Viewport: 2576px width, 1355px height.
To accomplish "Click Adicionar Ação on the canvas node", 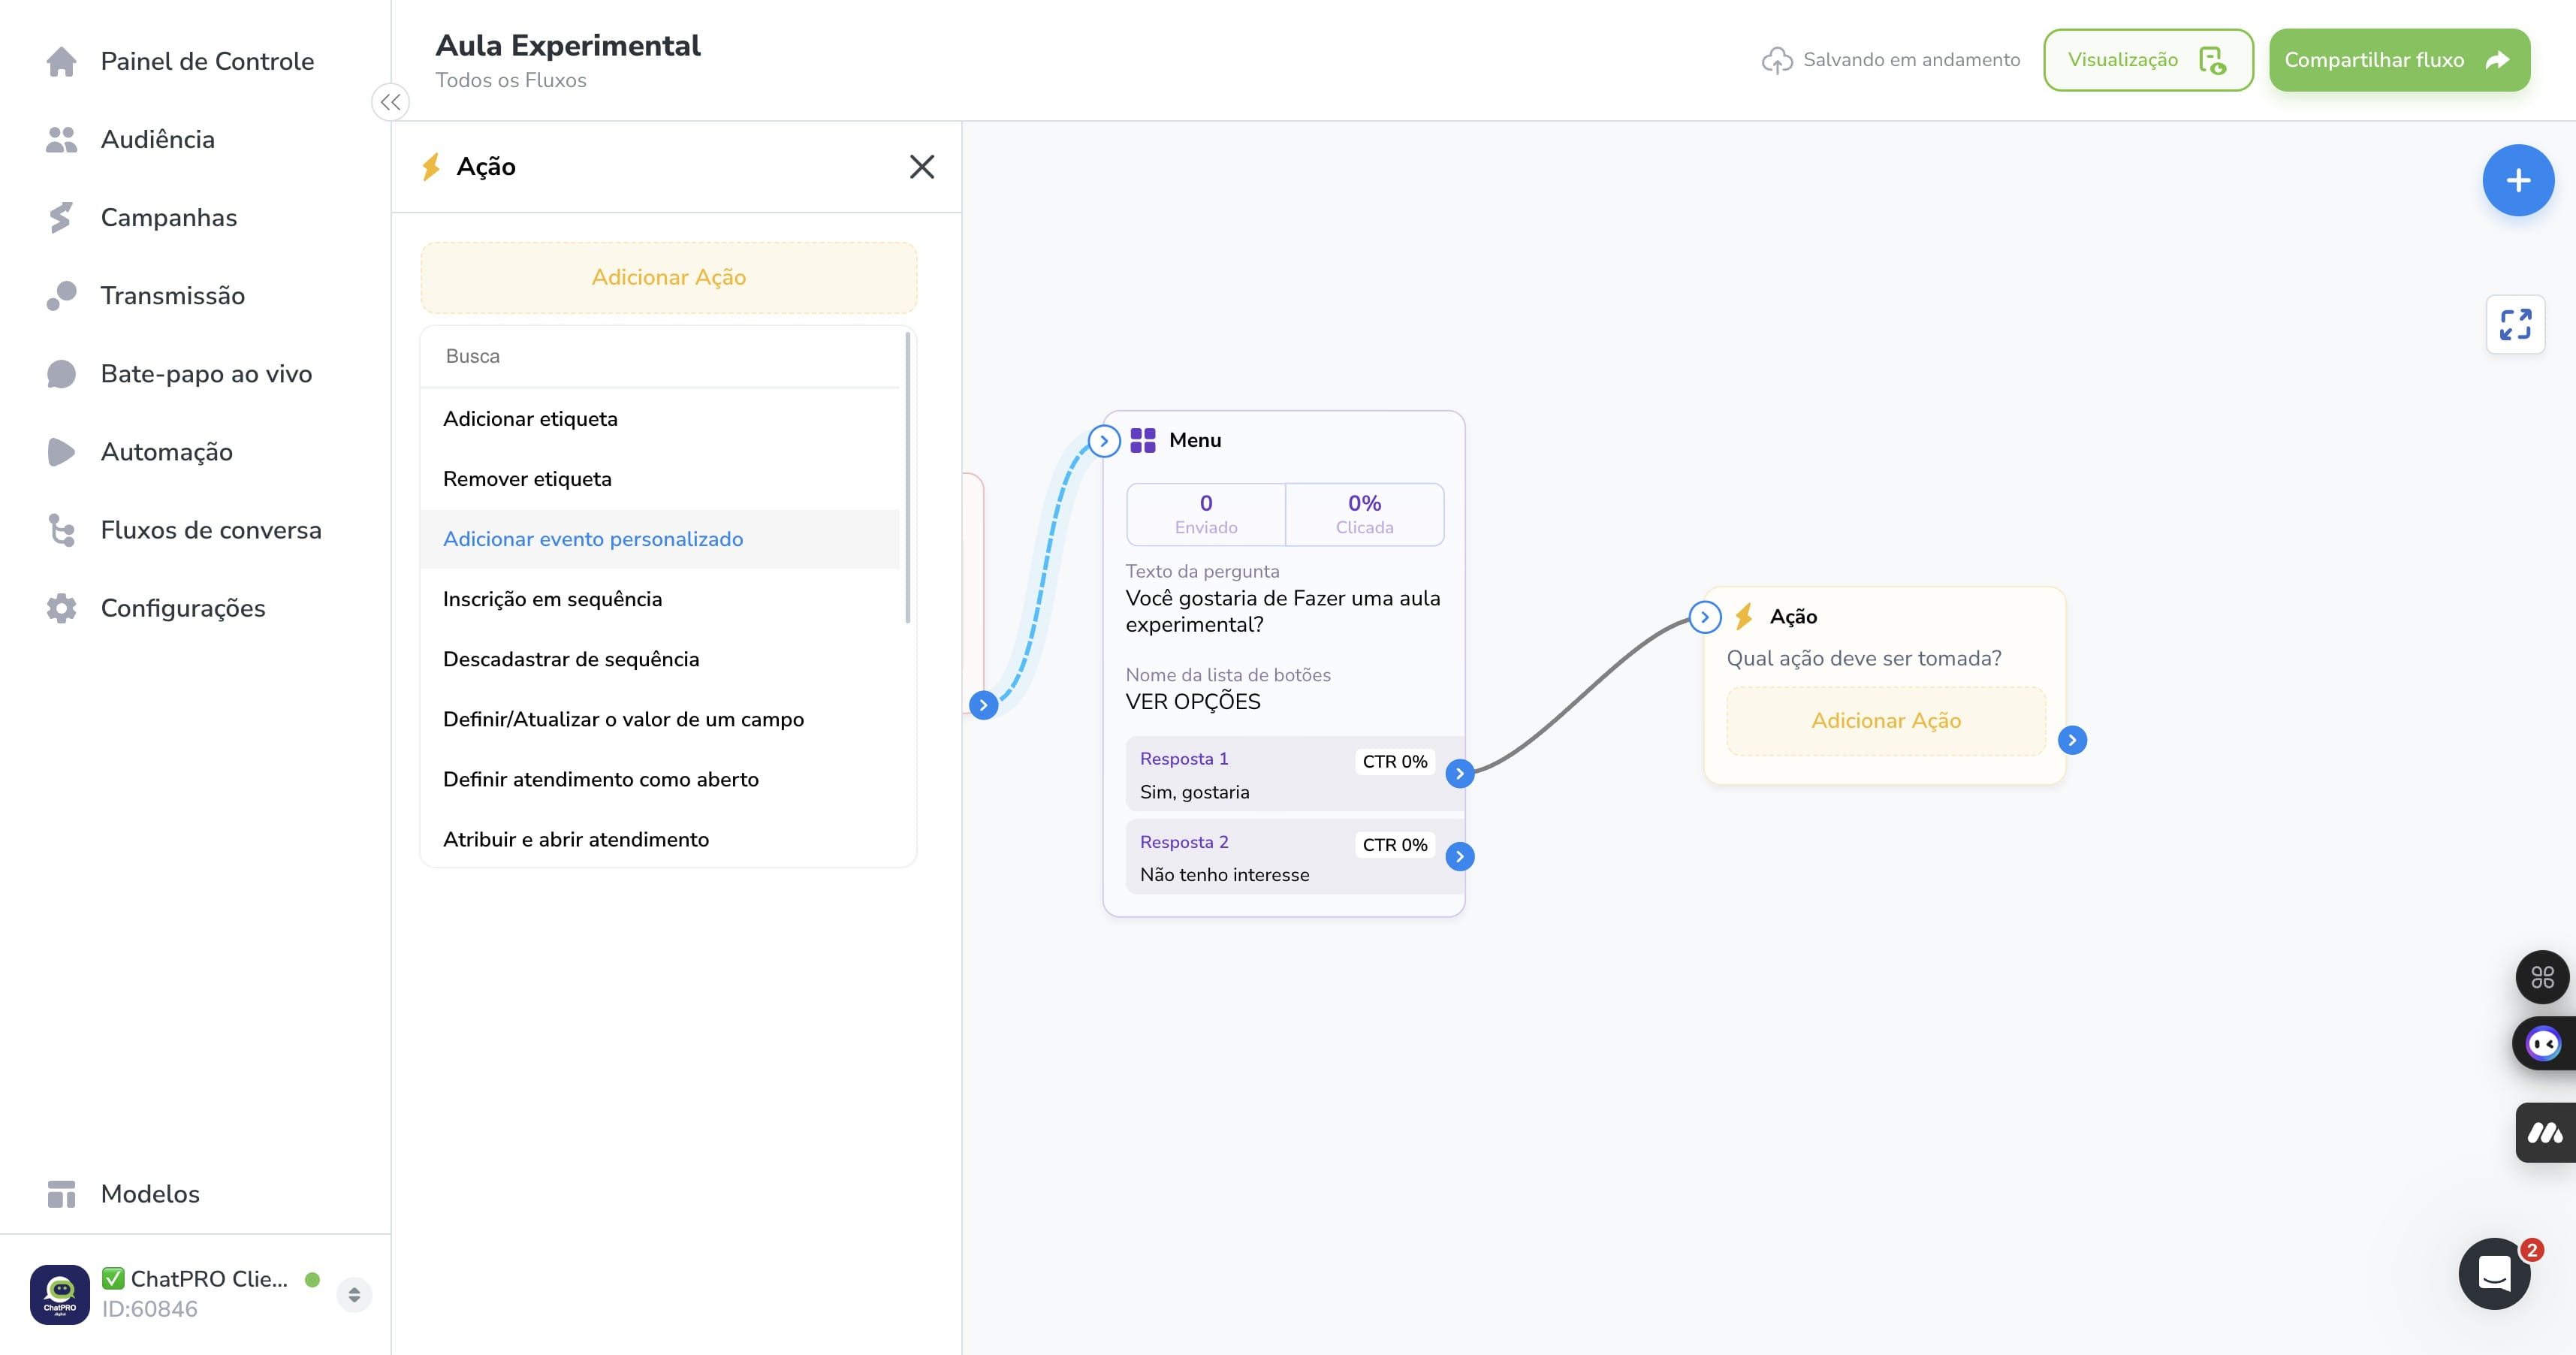I will tap(1886, 720).
